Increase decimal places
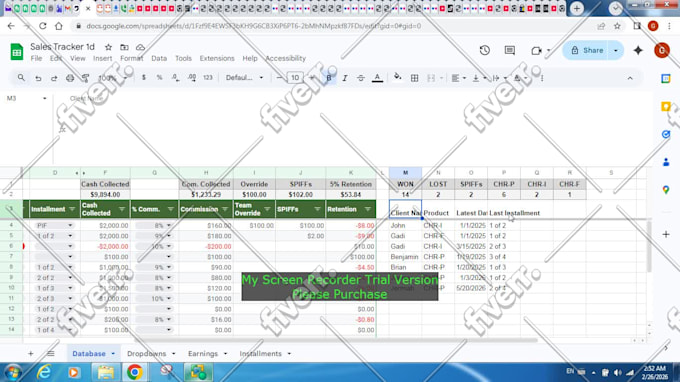Screen dimensions: 680x382 click(192, 78)
